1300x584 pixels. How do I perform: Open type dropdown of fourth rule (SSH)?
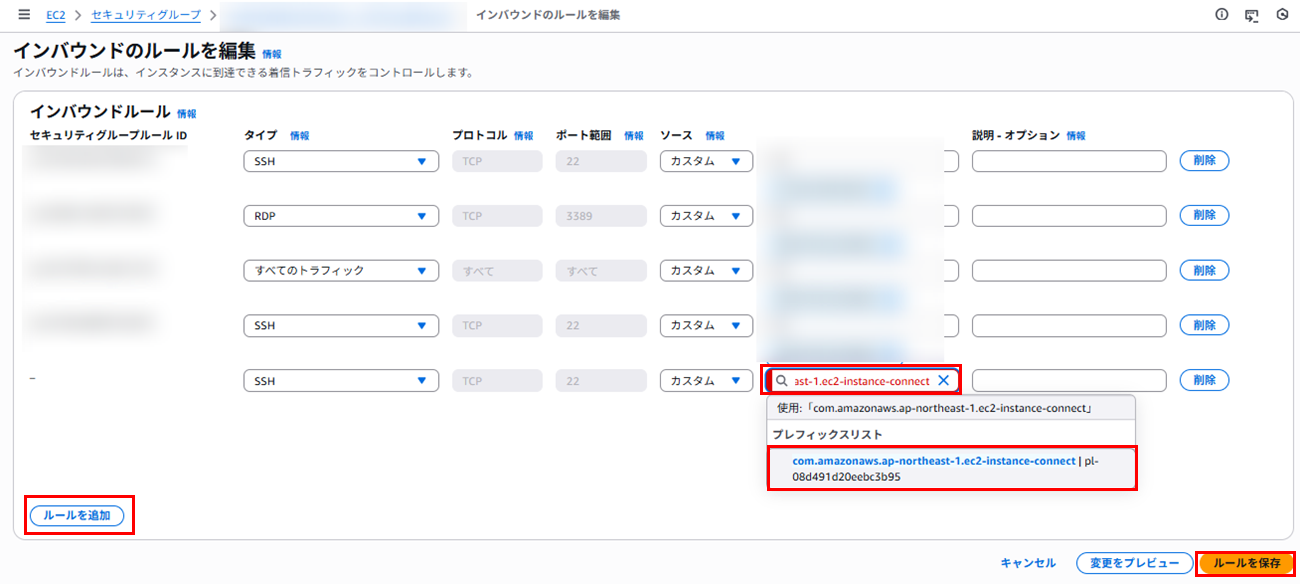coord(341,325)
